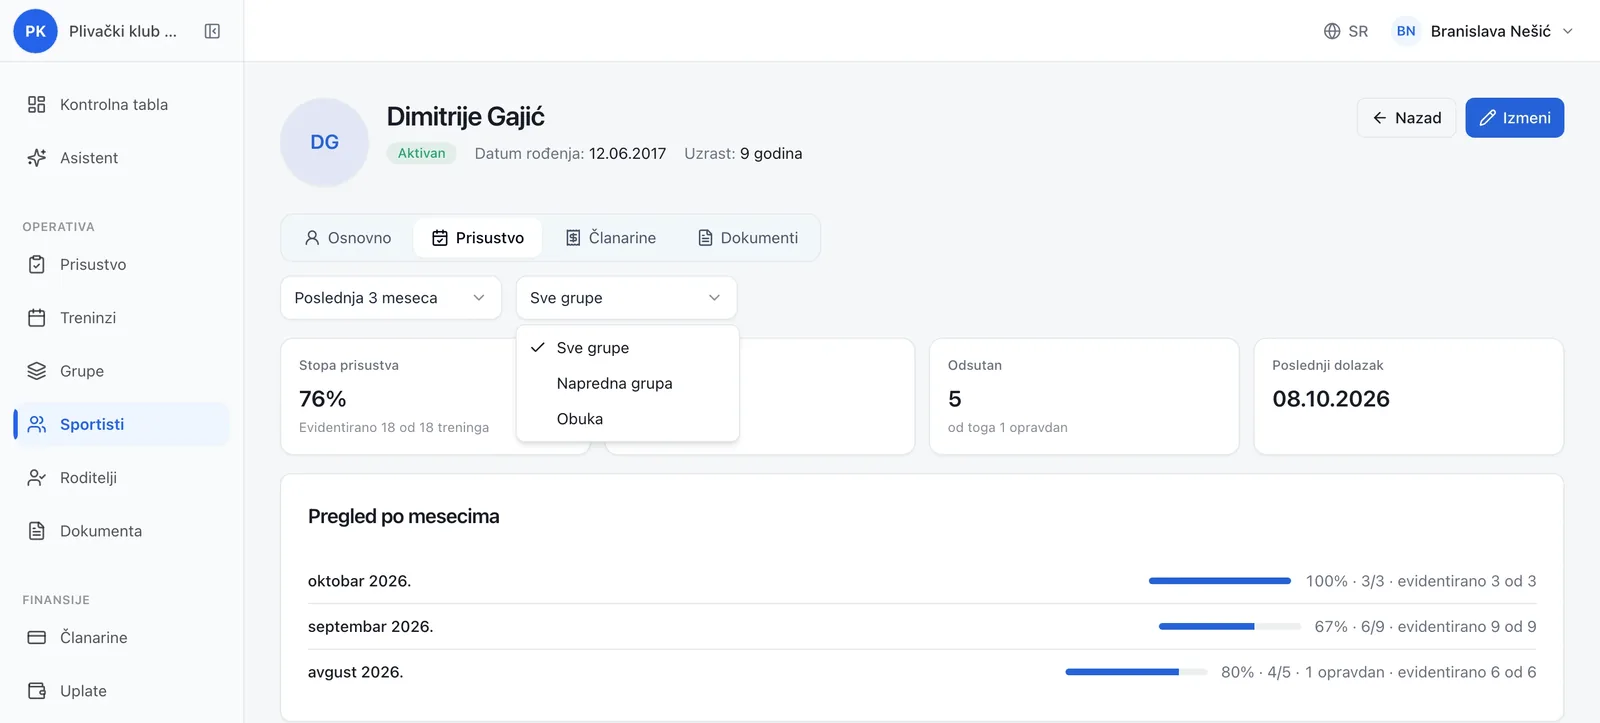
Task: Click the back arrow icon on Nazad
Action: [1379, 118]
